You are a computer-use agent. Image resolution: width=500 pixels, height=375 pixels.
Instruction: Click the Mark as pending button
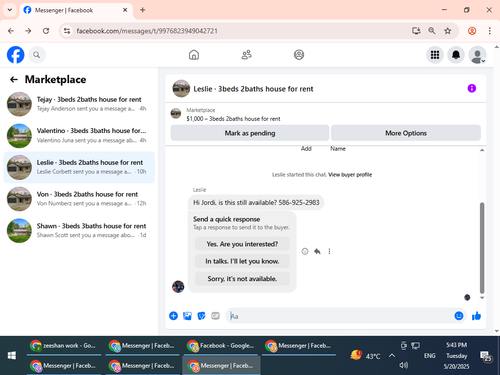[x=250, y=133]
